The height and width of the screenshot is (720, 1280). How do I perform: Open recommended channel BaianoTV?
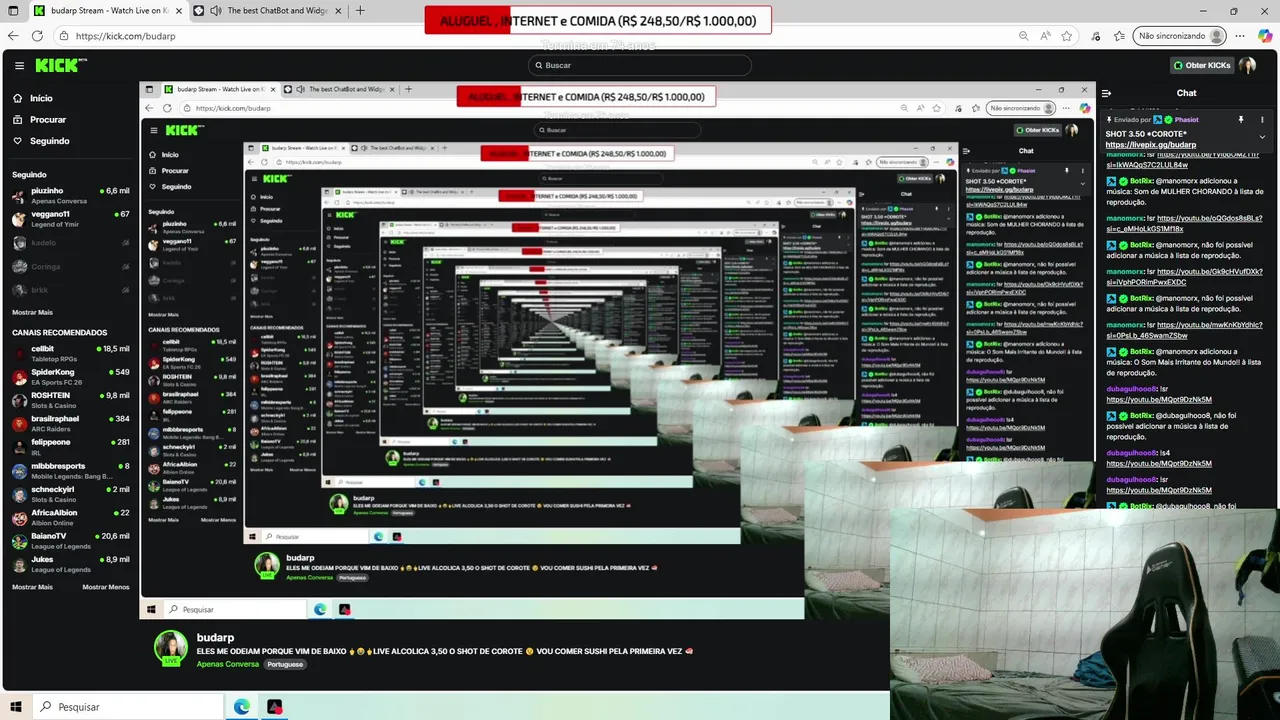click(x=71, y=540)
